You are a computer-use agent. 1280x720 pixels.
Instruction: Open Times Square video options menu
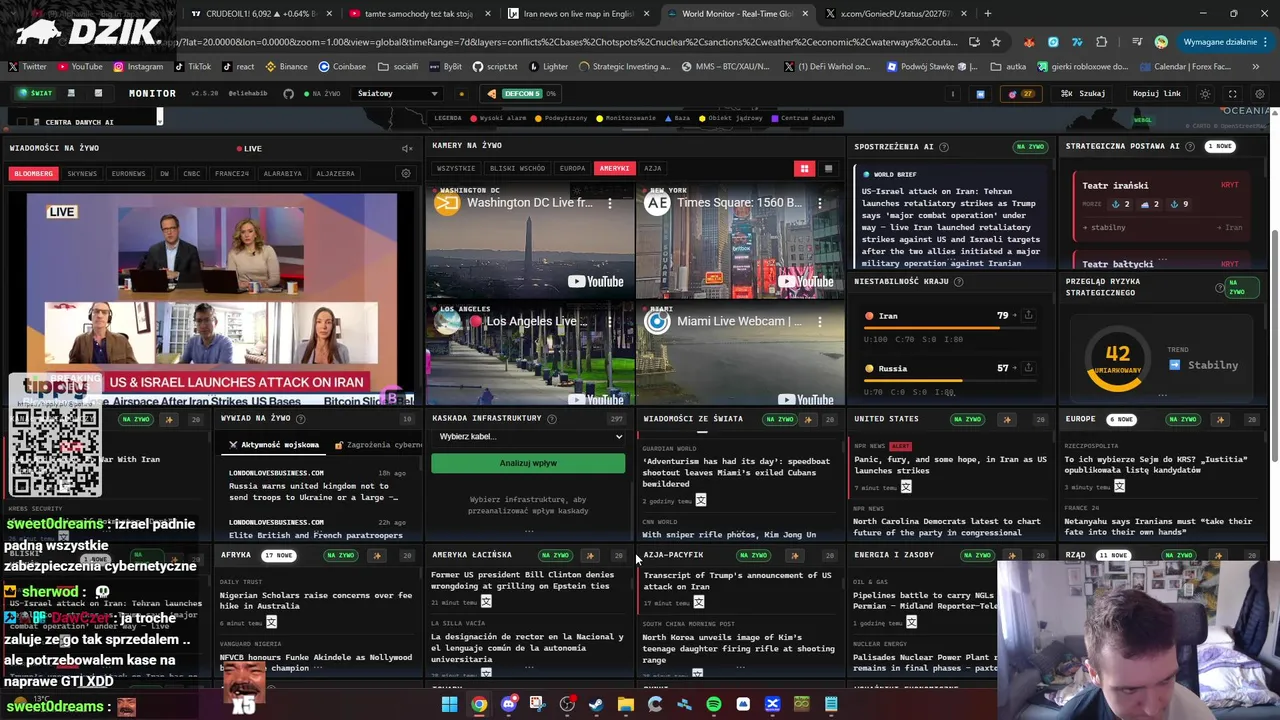[820, 203]
